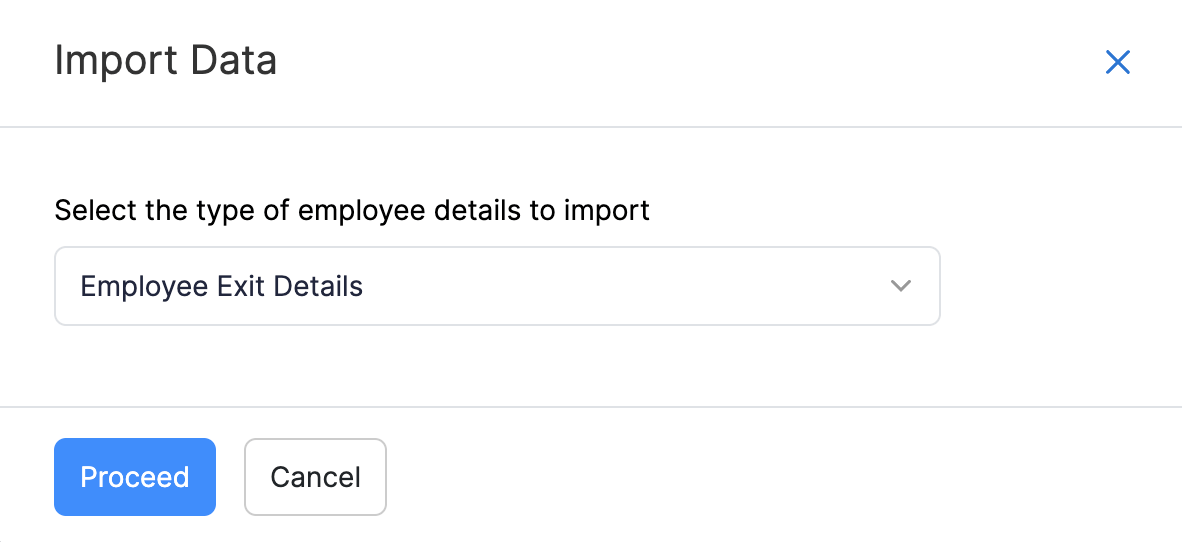Image resolution: width=1182 pixels, height=542 pixels.
Task: Cancel the data import
Action: click(x=315, y=477)
